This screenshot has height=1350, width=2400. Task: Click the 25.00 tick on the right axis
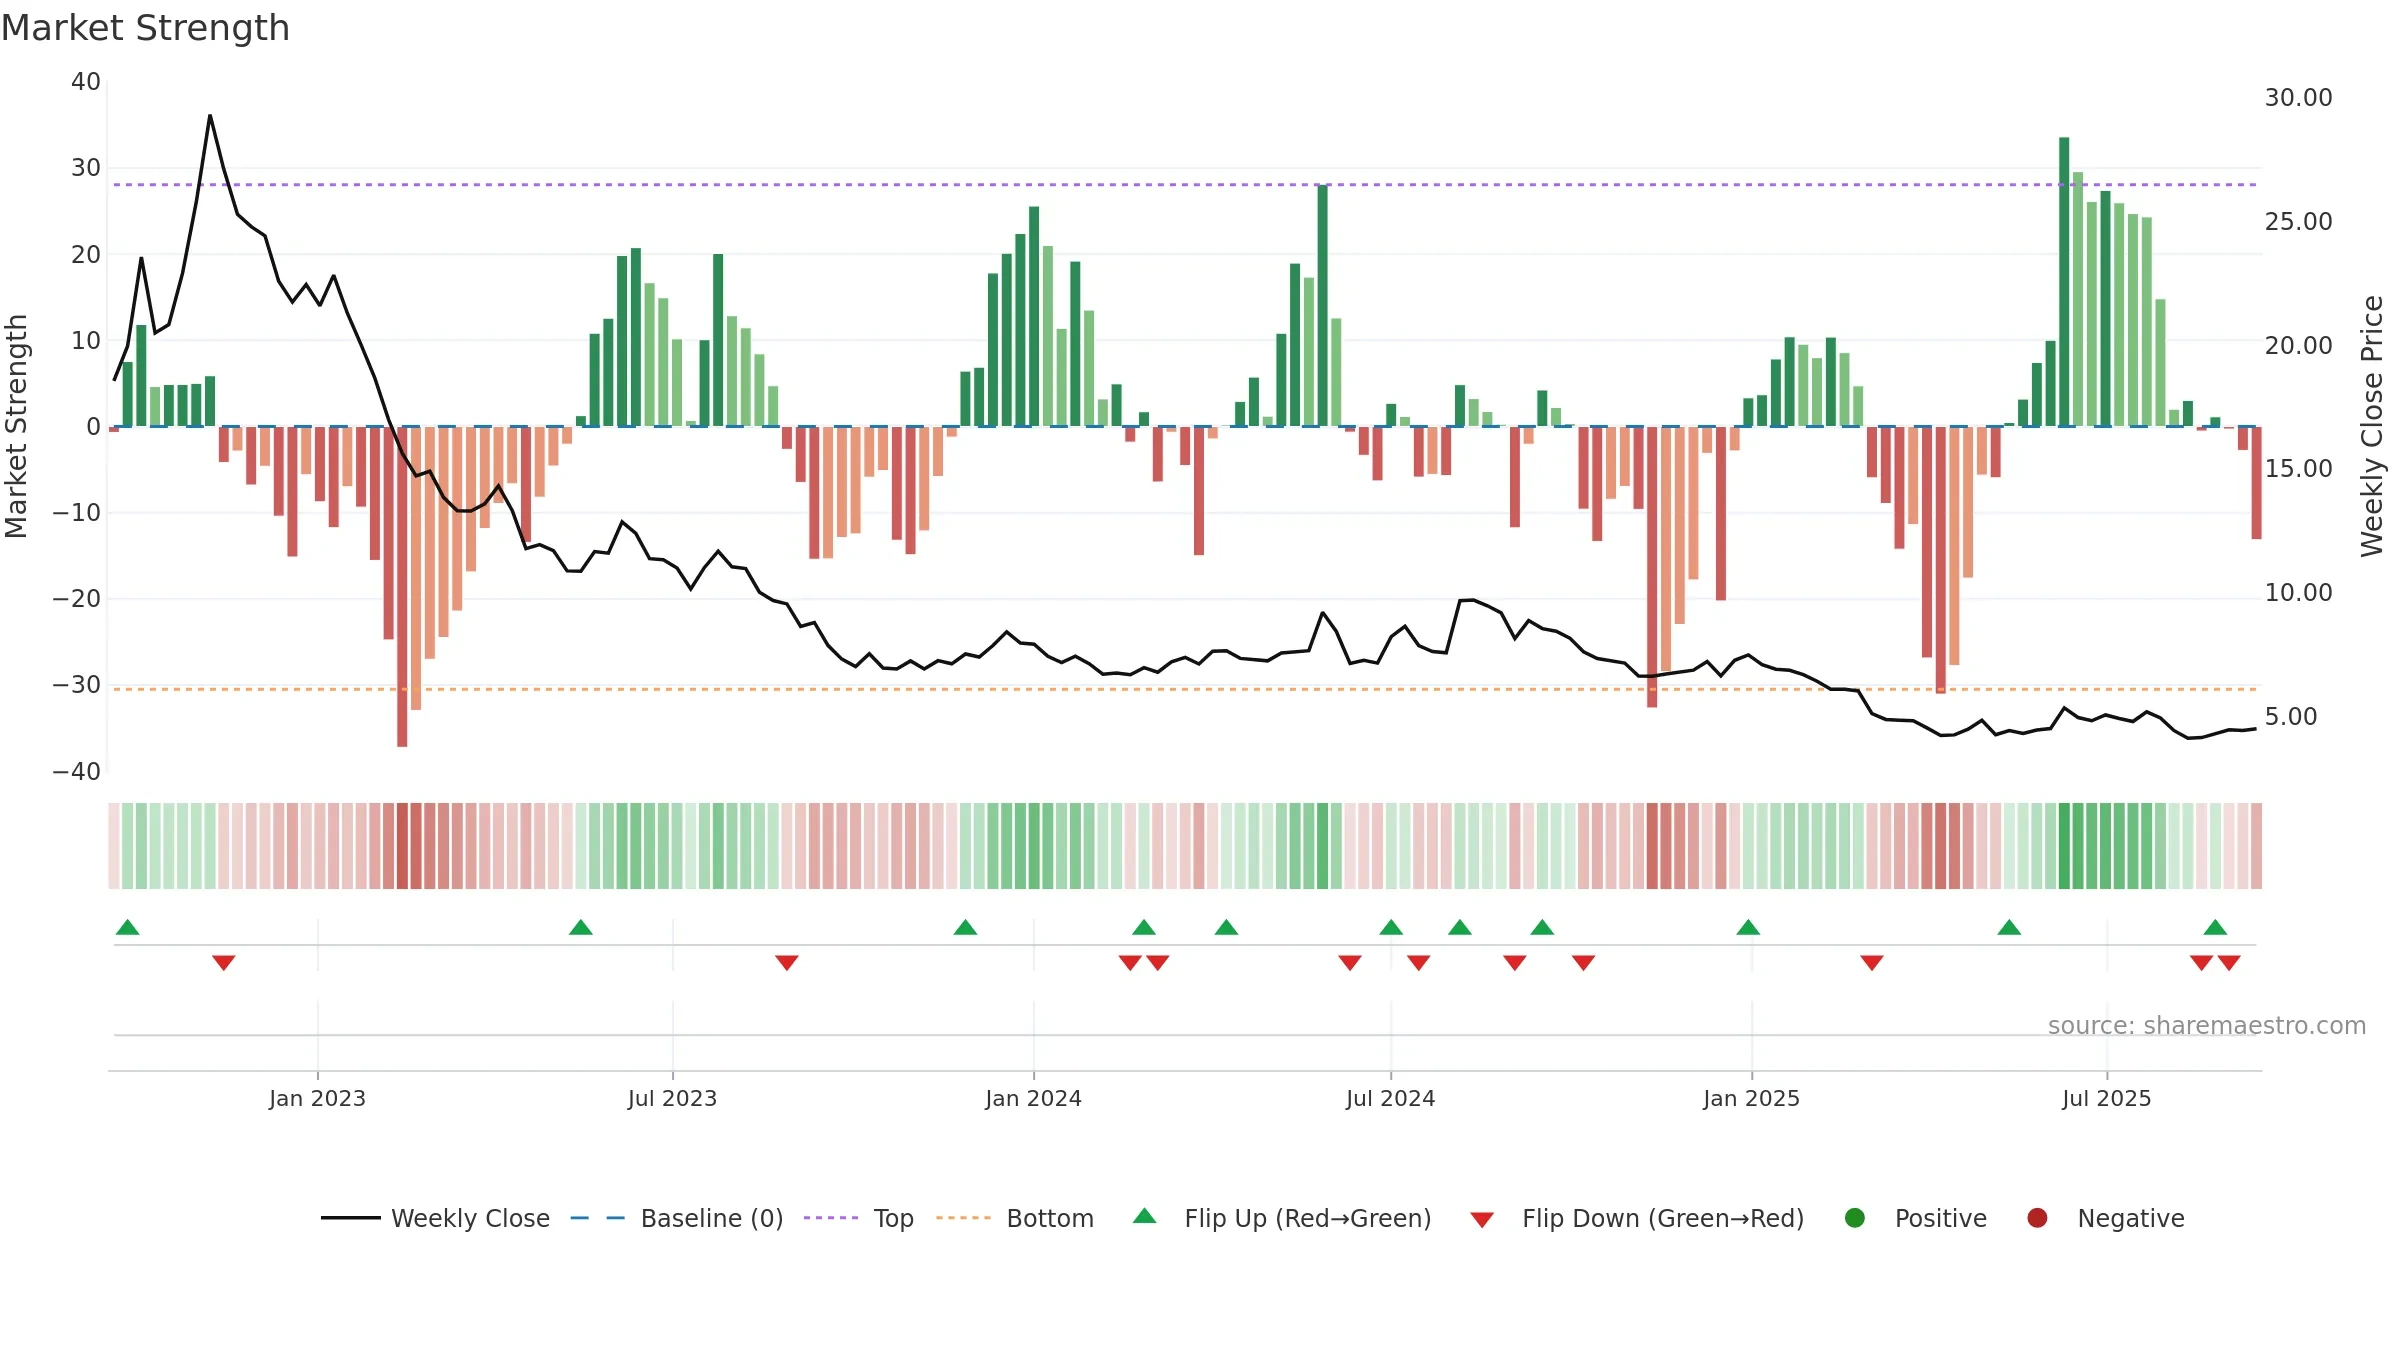click(2298, 222)
